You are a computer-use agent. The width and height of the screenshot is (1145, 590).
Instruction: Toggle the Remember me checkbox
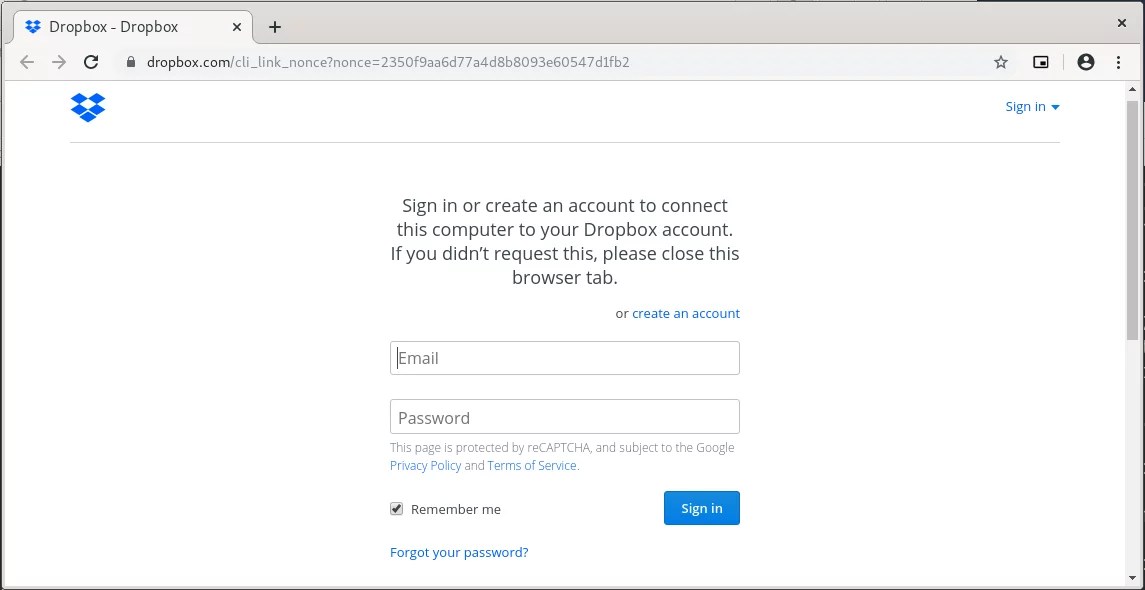(x=397, y=509)
